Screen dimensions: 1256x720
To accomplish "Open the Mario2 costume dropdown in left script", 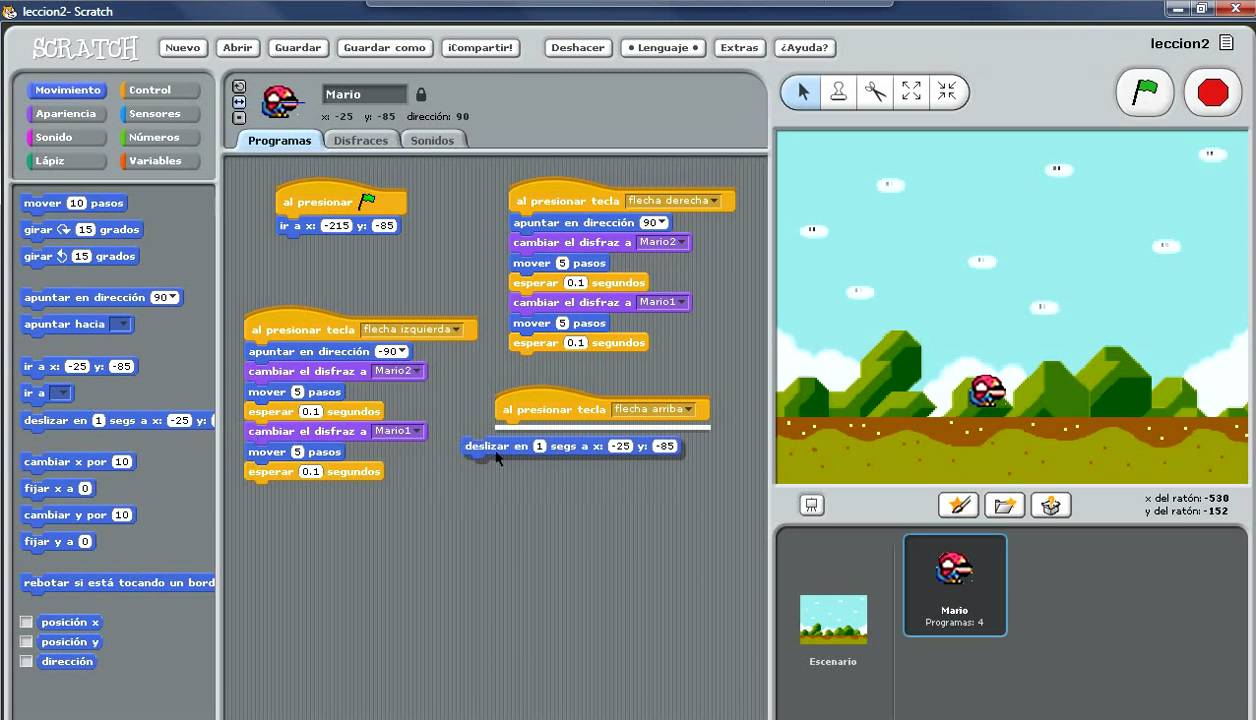I will [417, 371].
